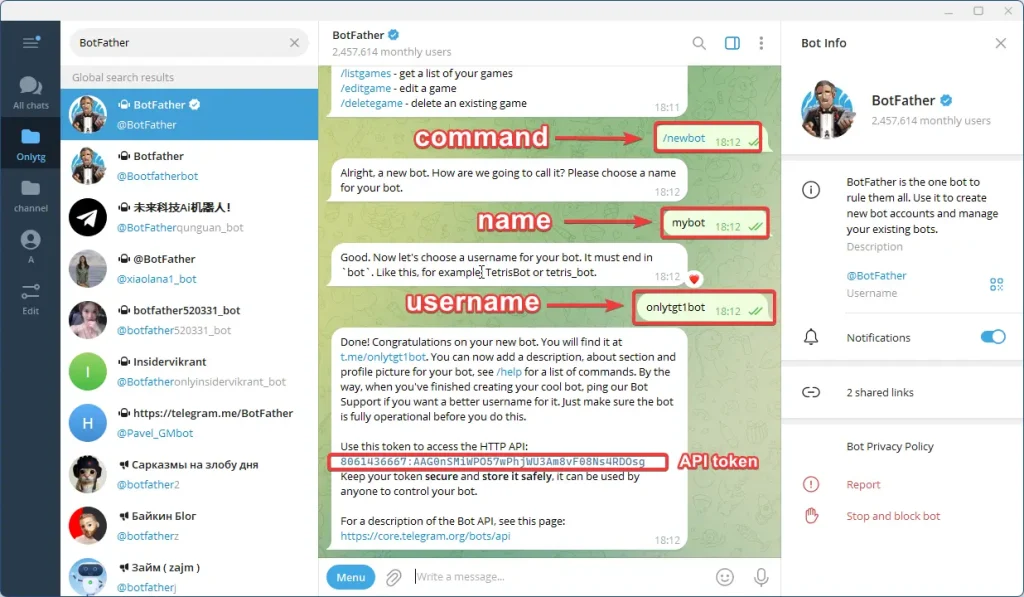Open the bot Menu button
1024x597 pixels.
[350, 577]
